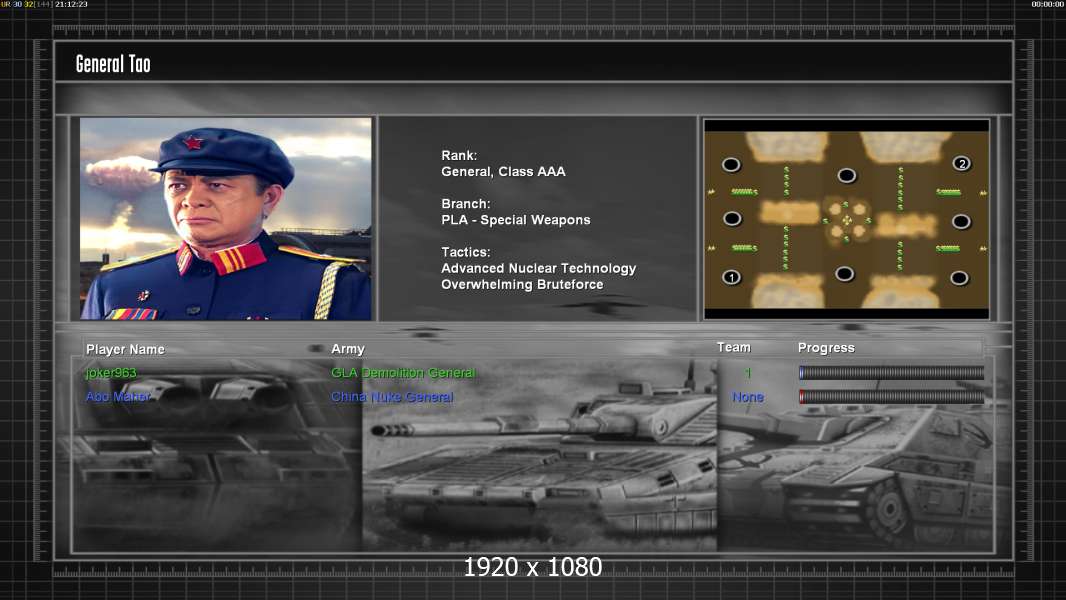Select the empty start slot at the map's middle-right edge
1066x600 pixels.
[961, 221]
